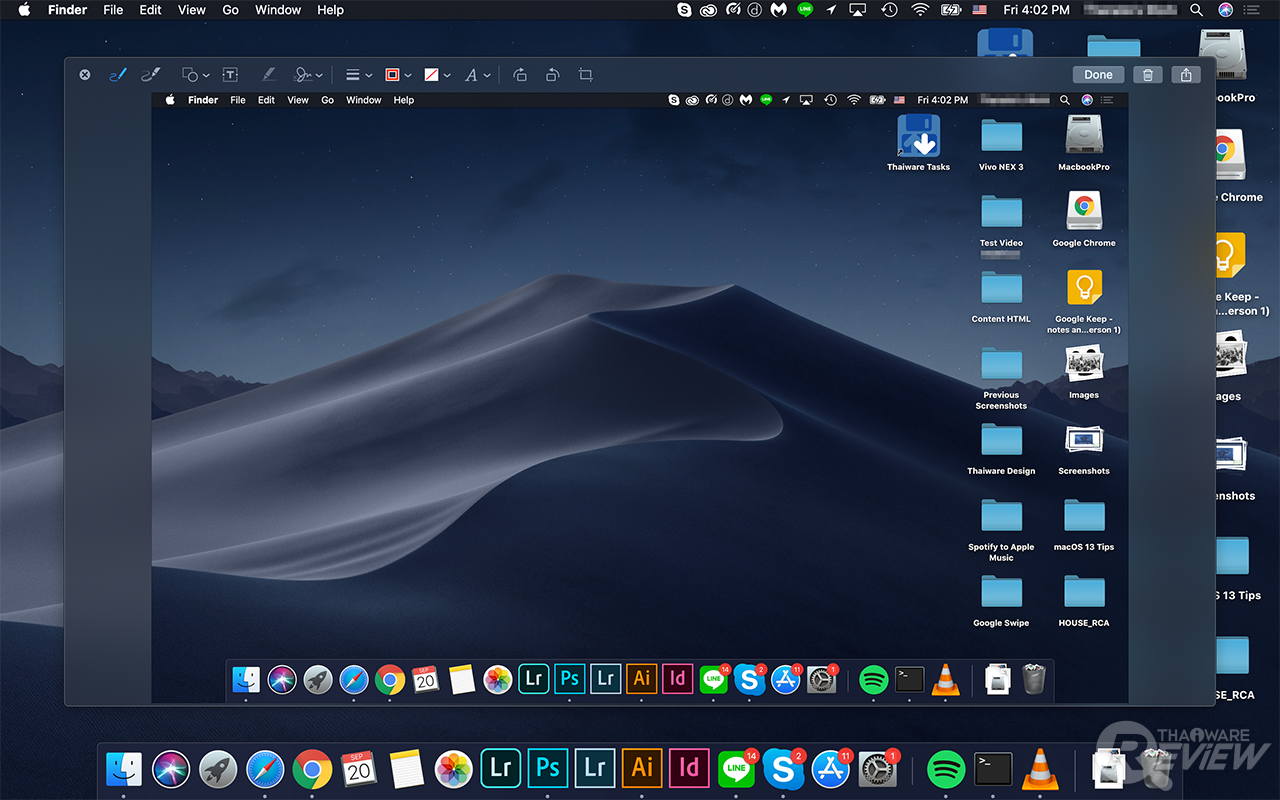Screen dimensions: 1280x800
Task: Open the Shapes dropdown in markup toolbar
Action: [195, 75]
